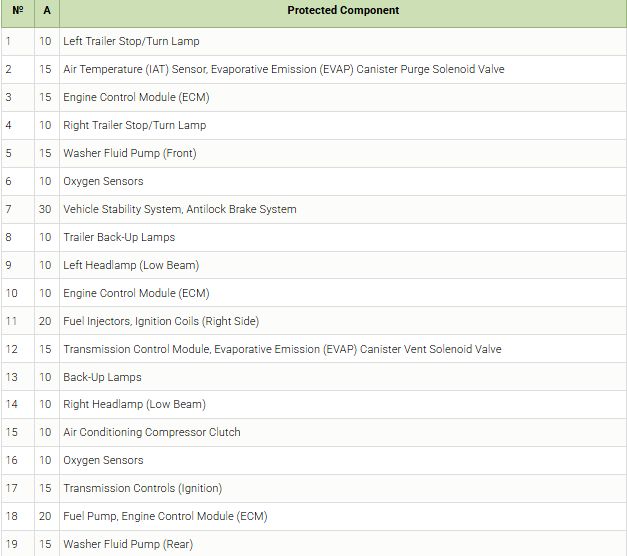Click the "Protected Component" column header
The width and height of the screenshot is (627, 556).
click(x=342, y=11)
